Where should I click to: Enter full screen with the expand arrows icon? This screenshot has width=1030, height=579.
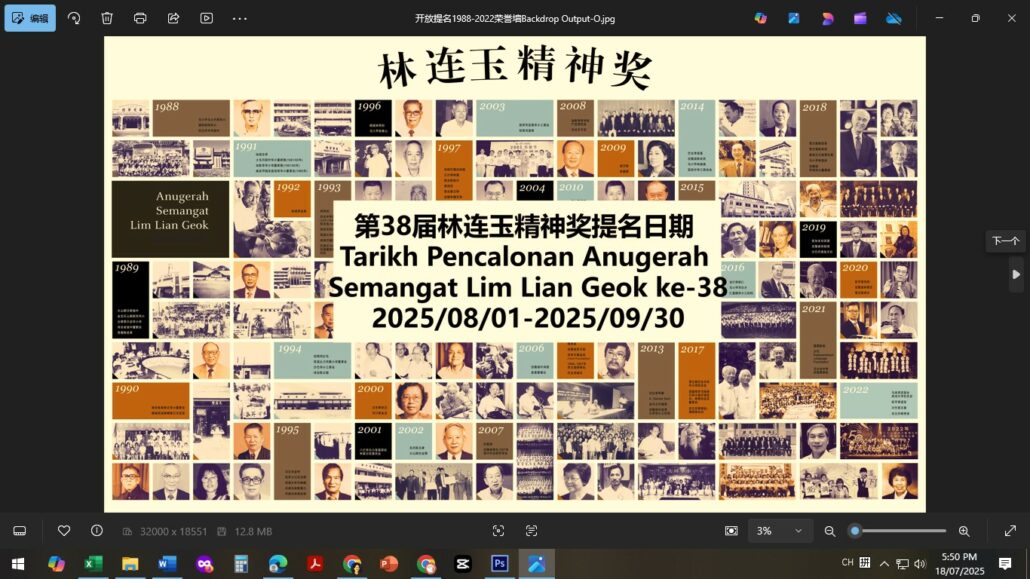pyautogui.click(x=1010, y=530)
